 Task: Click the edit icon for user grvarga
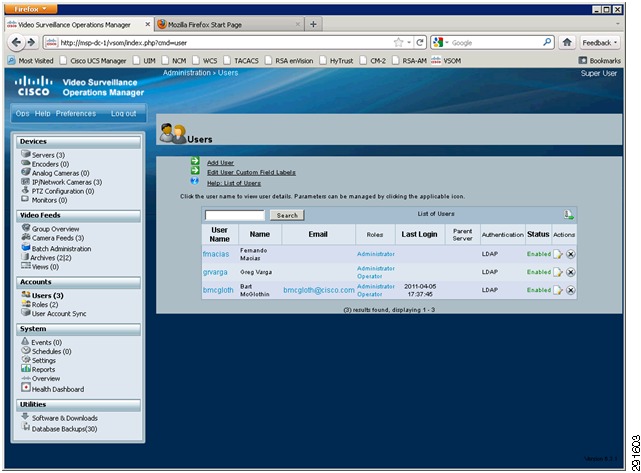coord(558,272)
